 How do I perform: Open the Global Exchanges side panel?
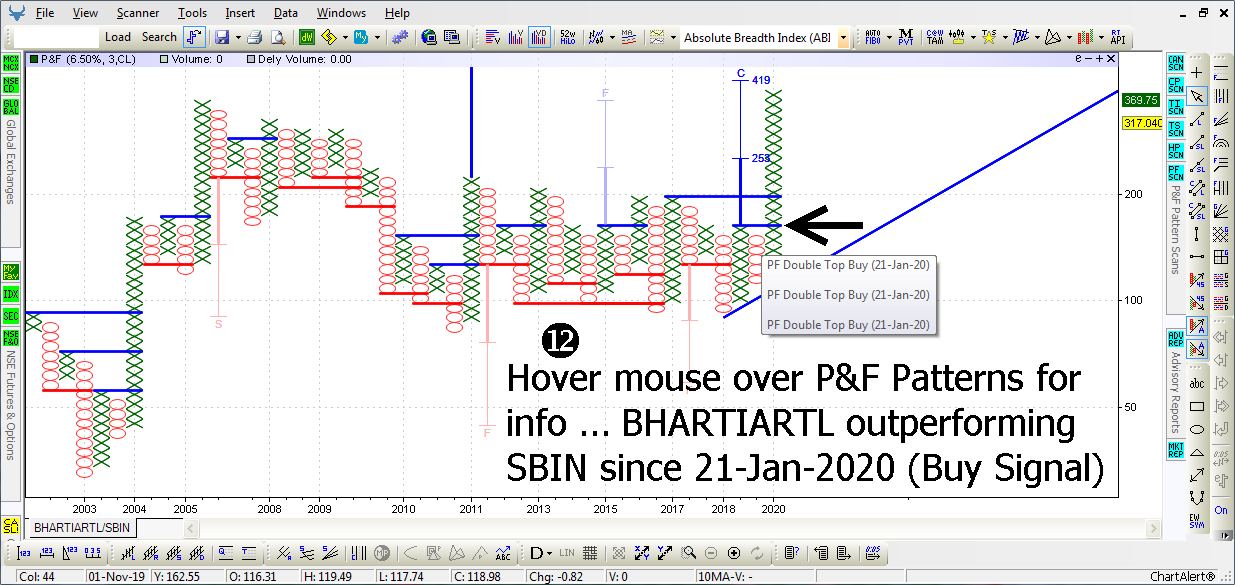pos(11,162)
